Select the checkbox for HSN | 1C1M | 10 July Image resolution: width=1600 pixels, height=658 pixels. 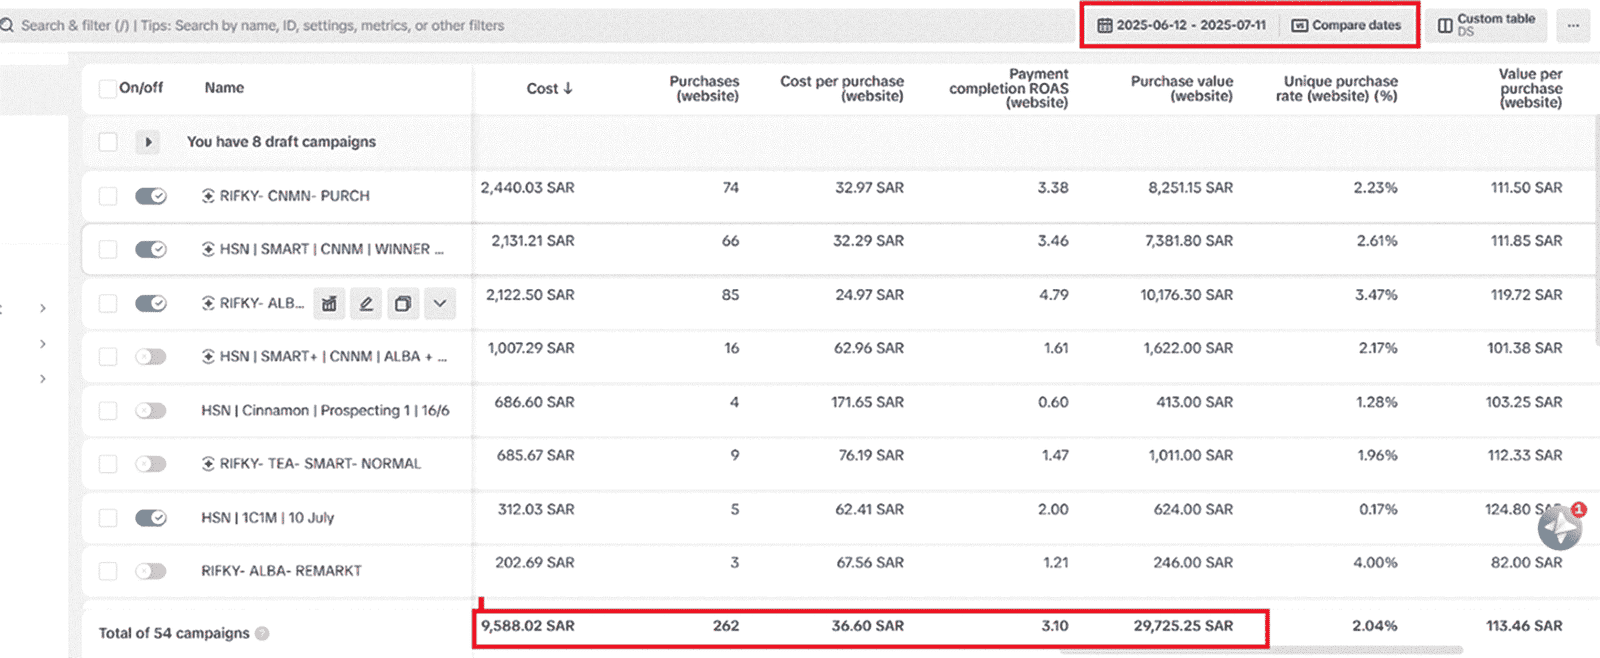(108, 518)
